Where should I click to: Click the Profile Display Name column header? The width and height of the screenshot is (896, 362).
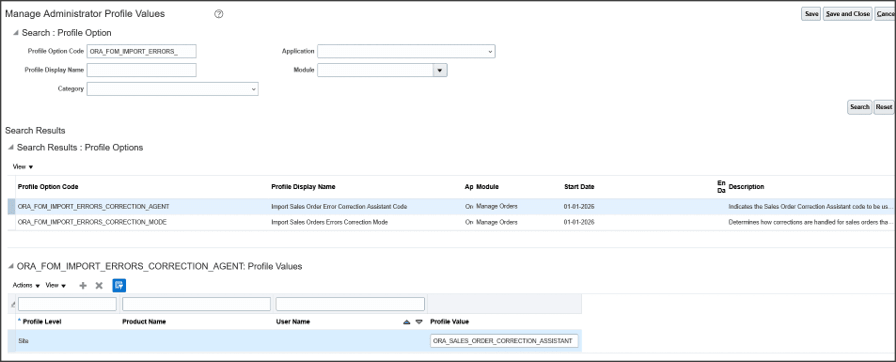click(303, 187)
